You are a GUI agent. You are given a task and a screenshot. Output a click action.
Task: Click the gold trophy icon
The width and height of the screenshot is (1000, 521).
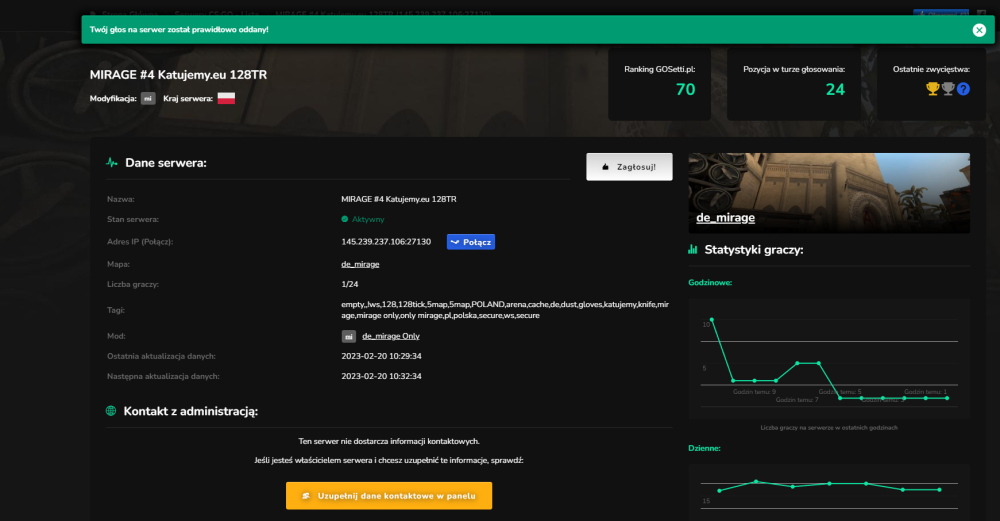932,89
